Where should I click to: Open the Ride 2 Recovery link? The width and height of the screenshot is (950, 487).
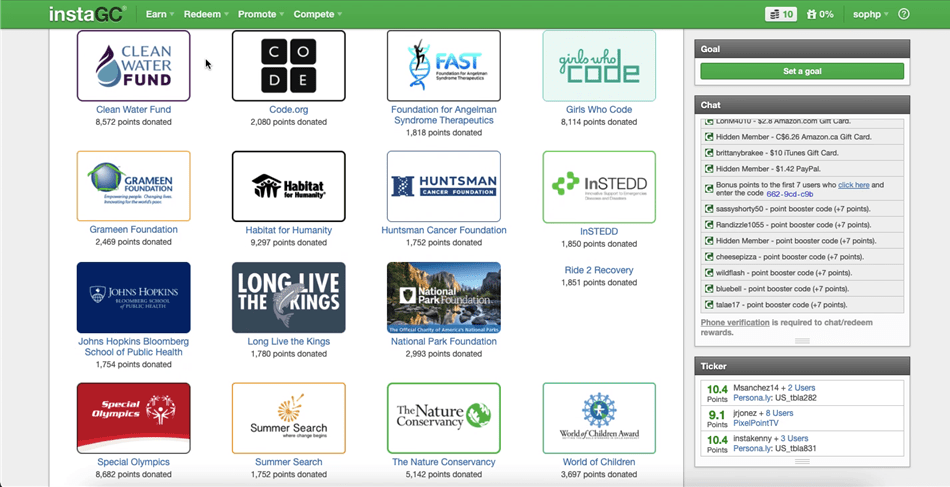(x=599, y=270)
